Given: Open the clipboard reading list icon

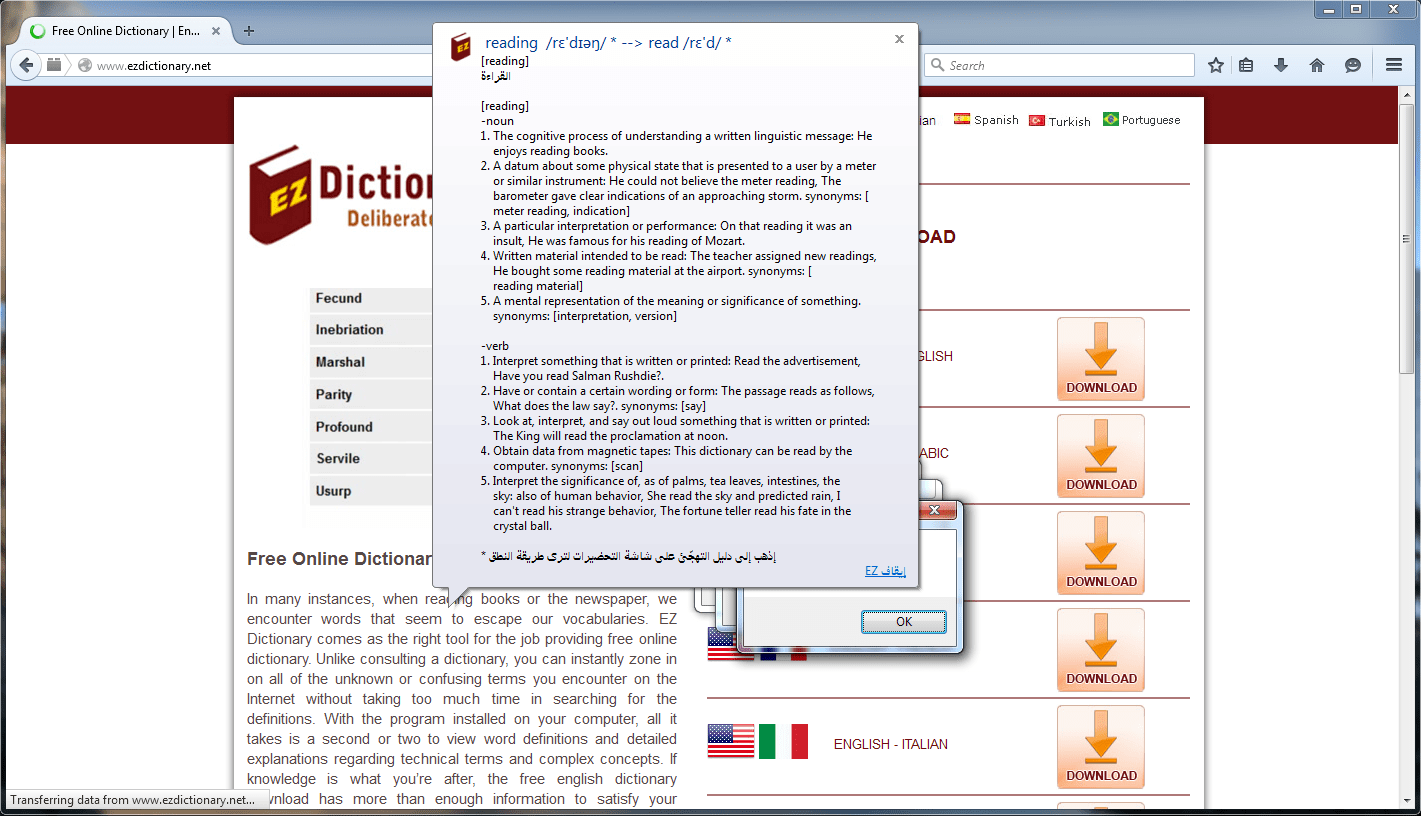Looking at the screenshot, I should (x=1247, y=64).
